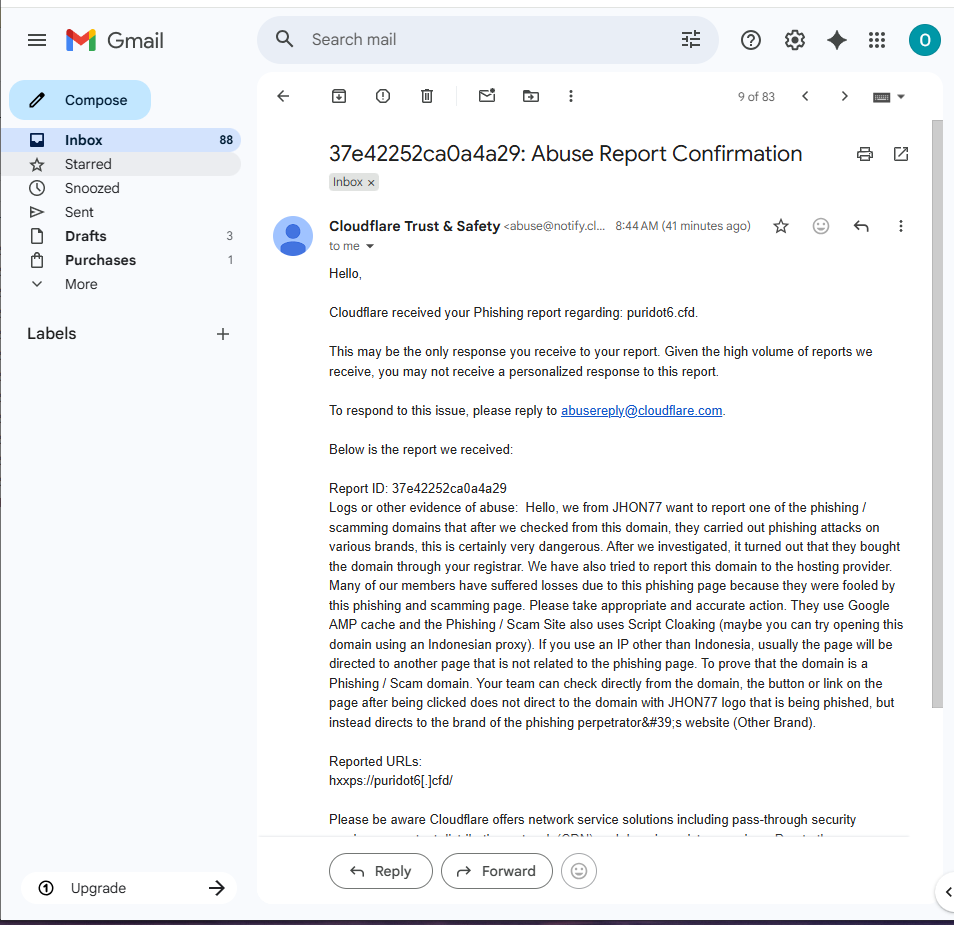The height and width of the screenshot is (925, 954).
Task: Go to newer email arrow
Action: point(805,96)
